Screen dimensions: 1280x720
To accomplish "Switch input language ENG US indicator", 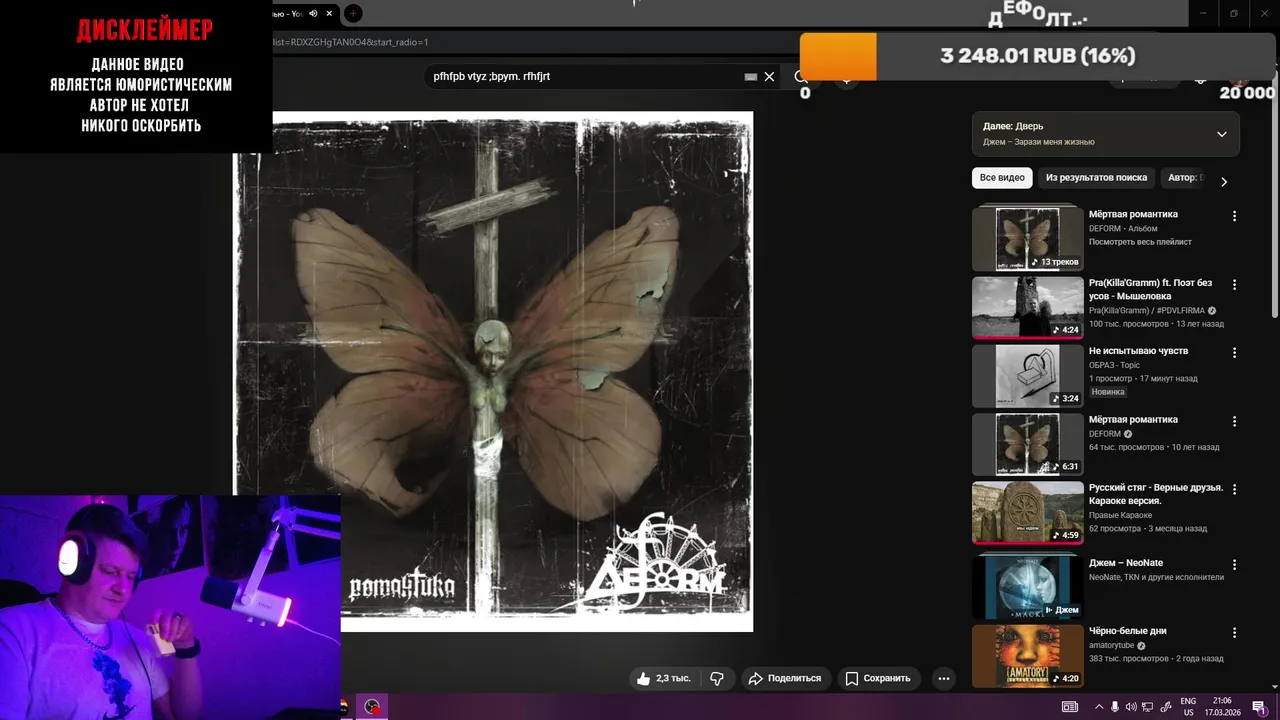I will (x=1188, y=707).
